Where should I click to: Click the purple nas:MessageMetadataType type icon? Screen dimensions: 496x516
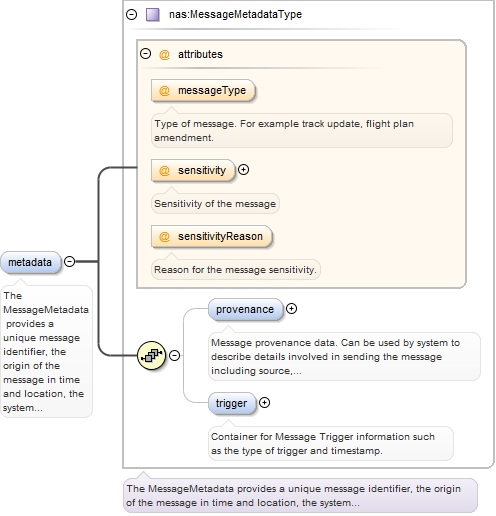click(x=153, y=15)
